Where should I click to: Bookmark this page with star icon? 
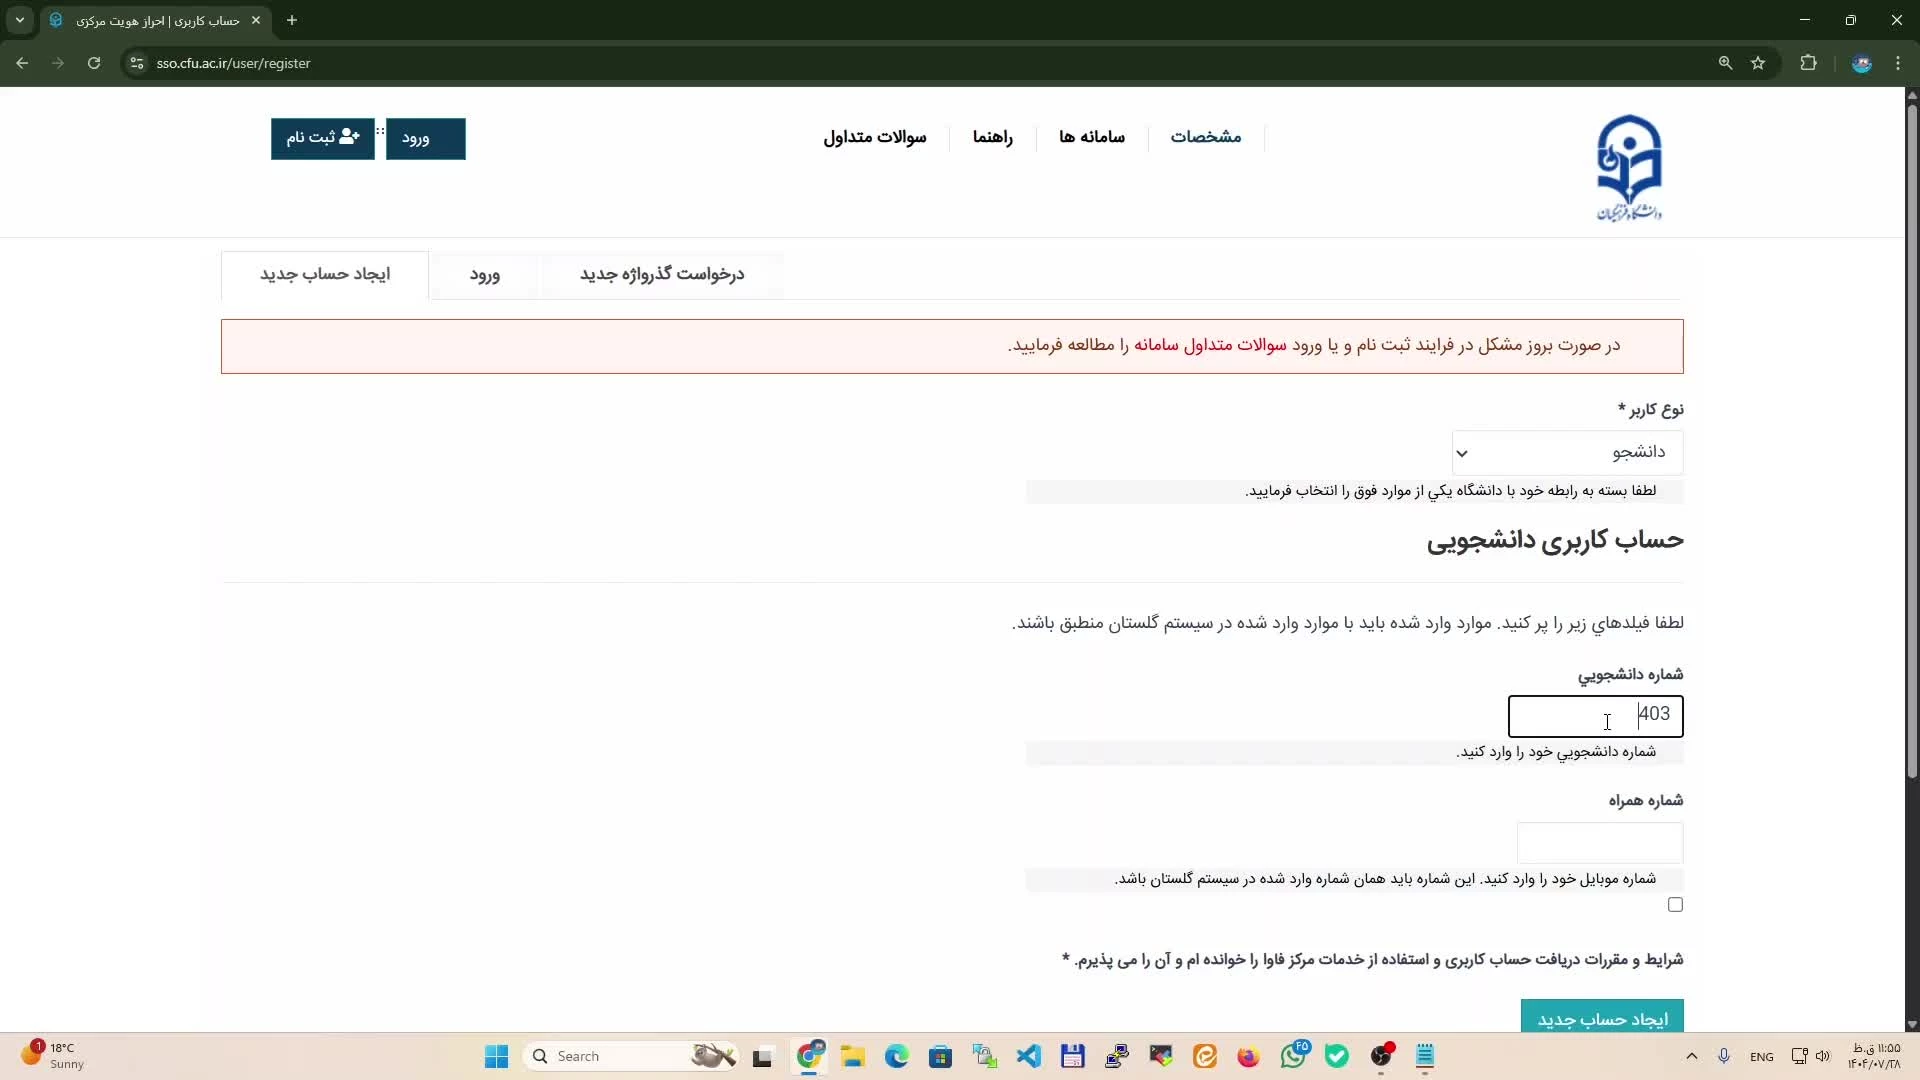1758,63
